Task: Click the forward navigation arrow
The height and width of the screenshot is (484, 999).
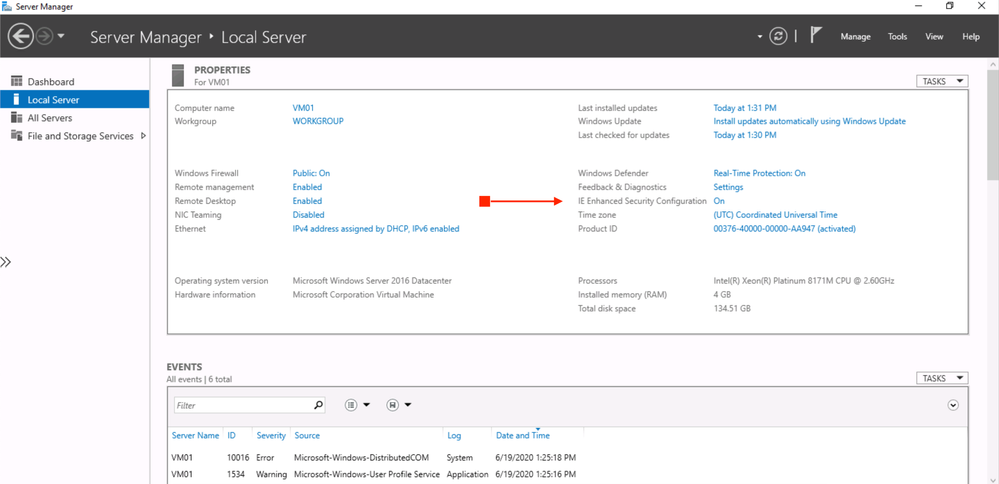Action: click(44, 36)
